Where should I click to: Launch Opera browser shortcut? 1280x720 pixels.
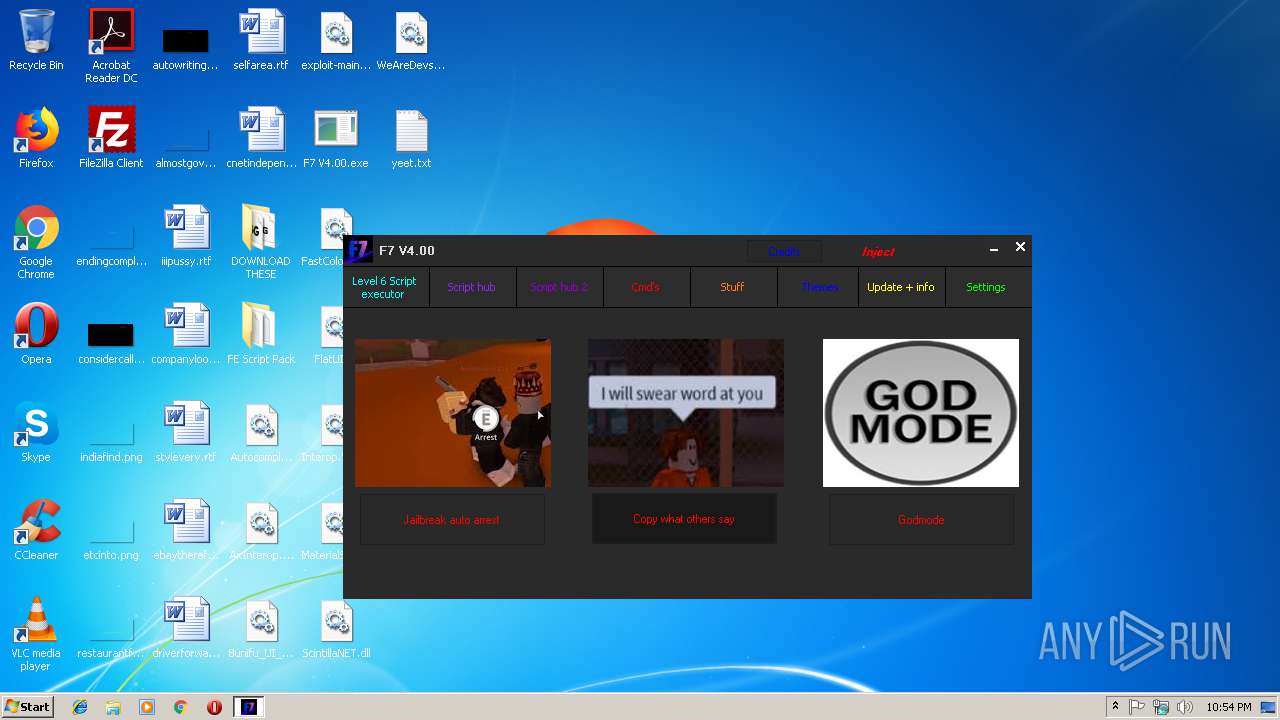(x=36, y=334)
